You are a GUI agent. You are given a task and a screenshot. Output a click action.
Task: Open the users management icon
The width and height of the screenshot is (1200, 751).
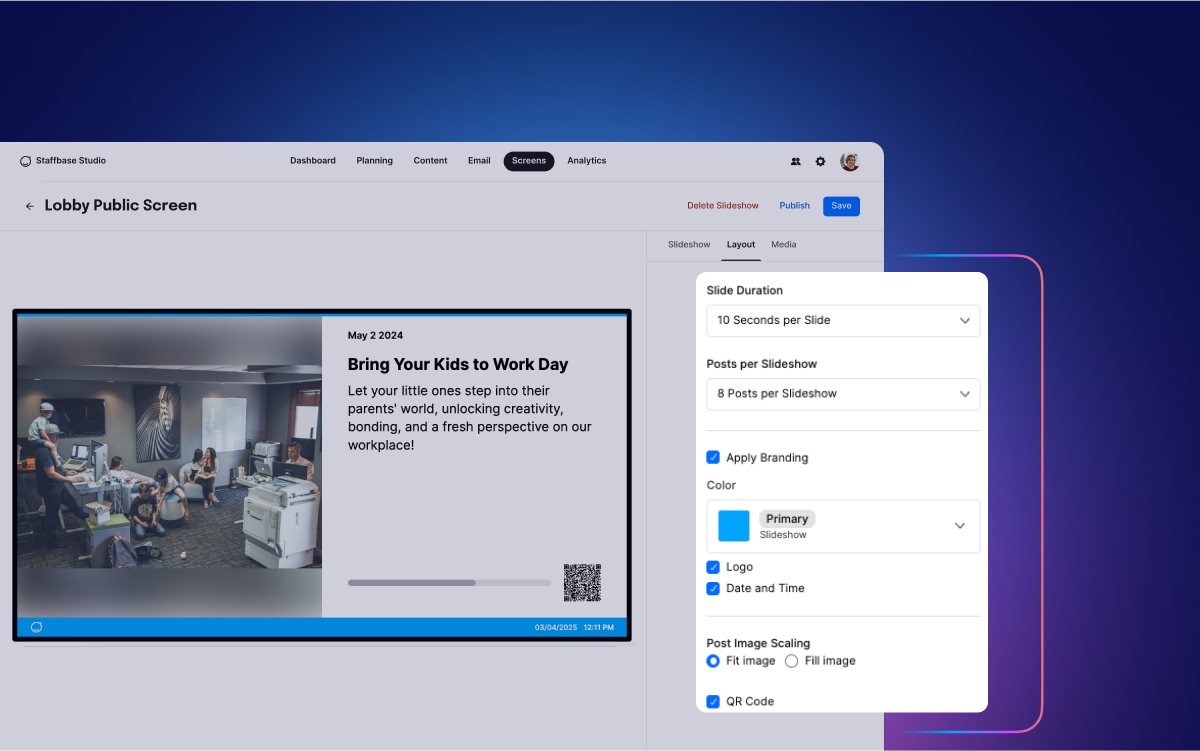pyautogui.click(x=795, y=161)
